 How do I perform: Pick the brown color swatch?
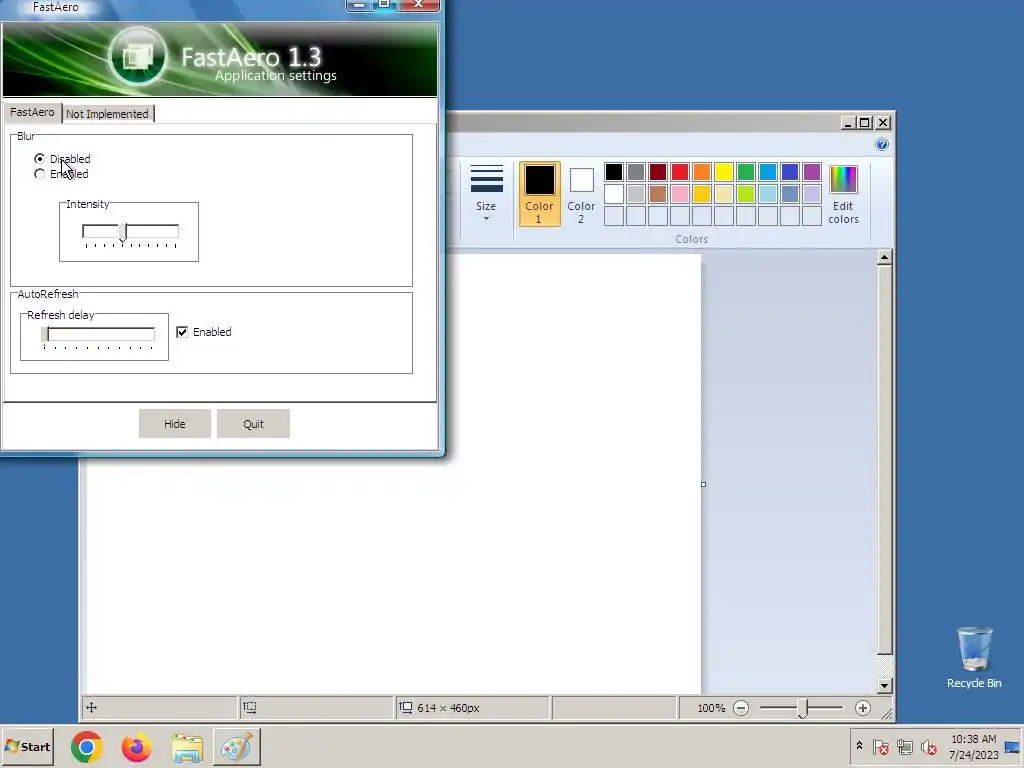[658, 194]
